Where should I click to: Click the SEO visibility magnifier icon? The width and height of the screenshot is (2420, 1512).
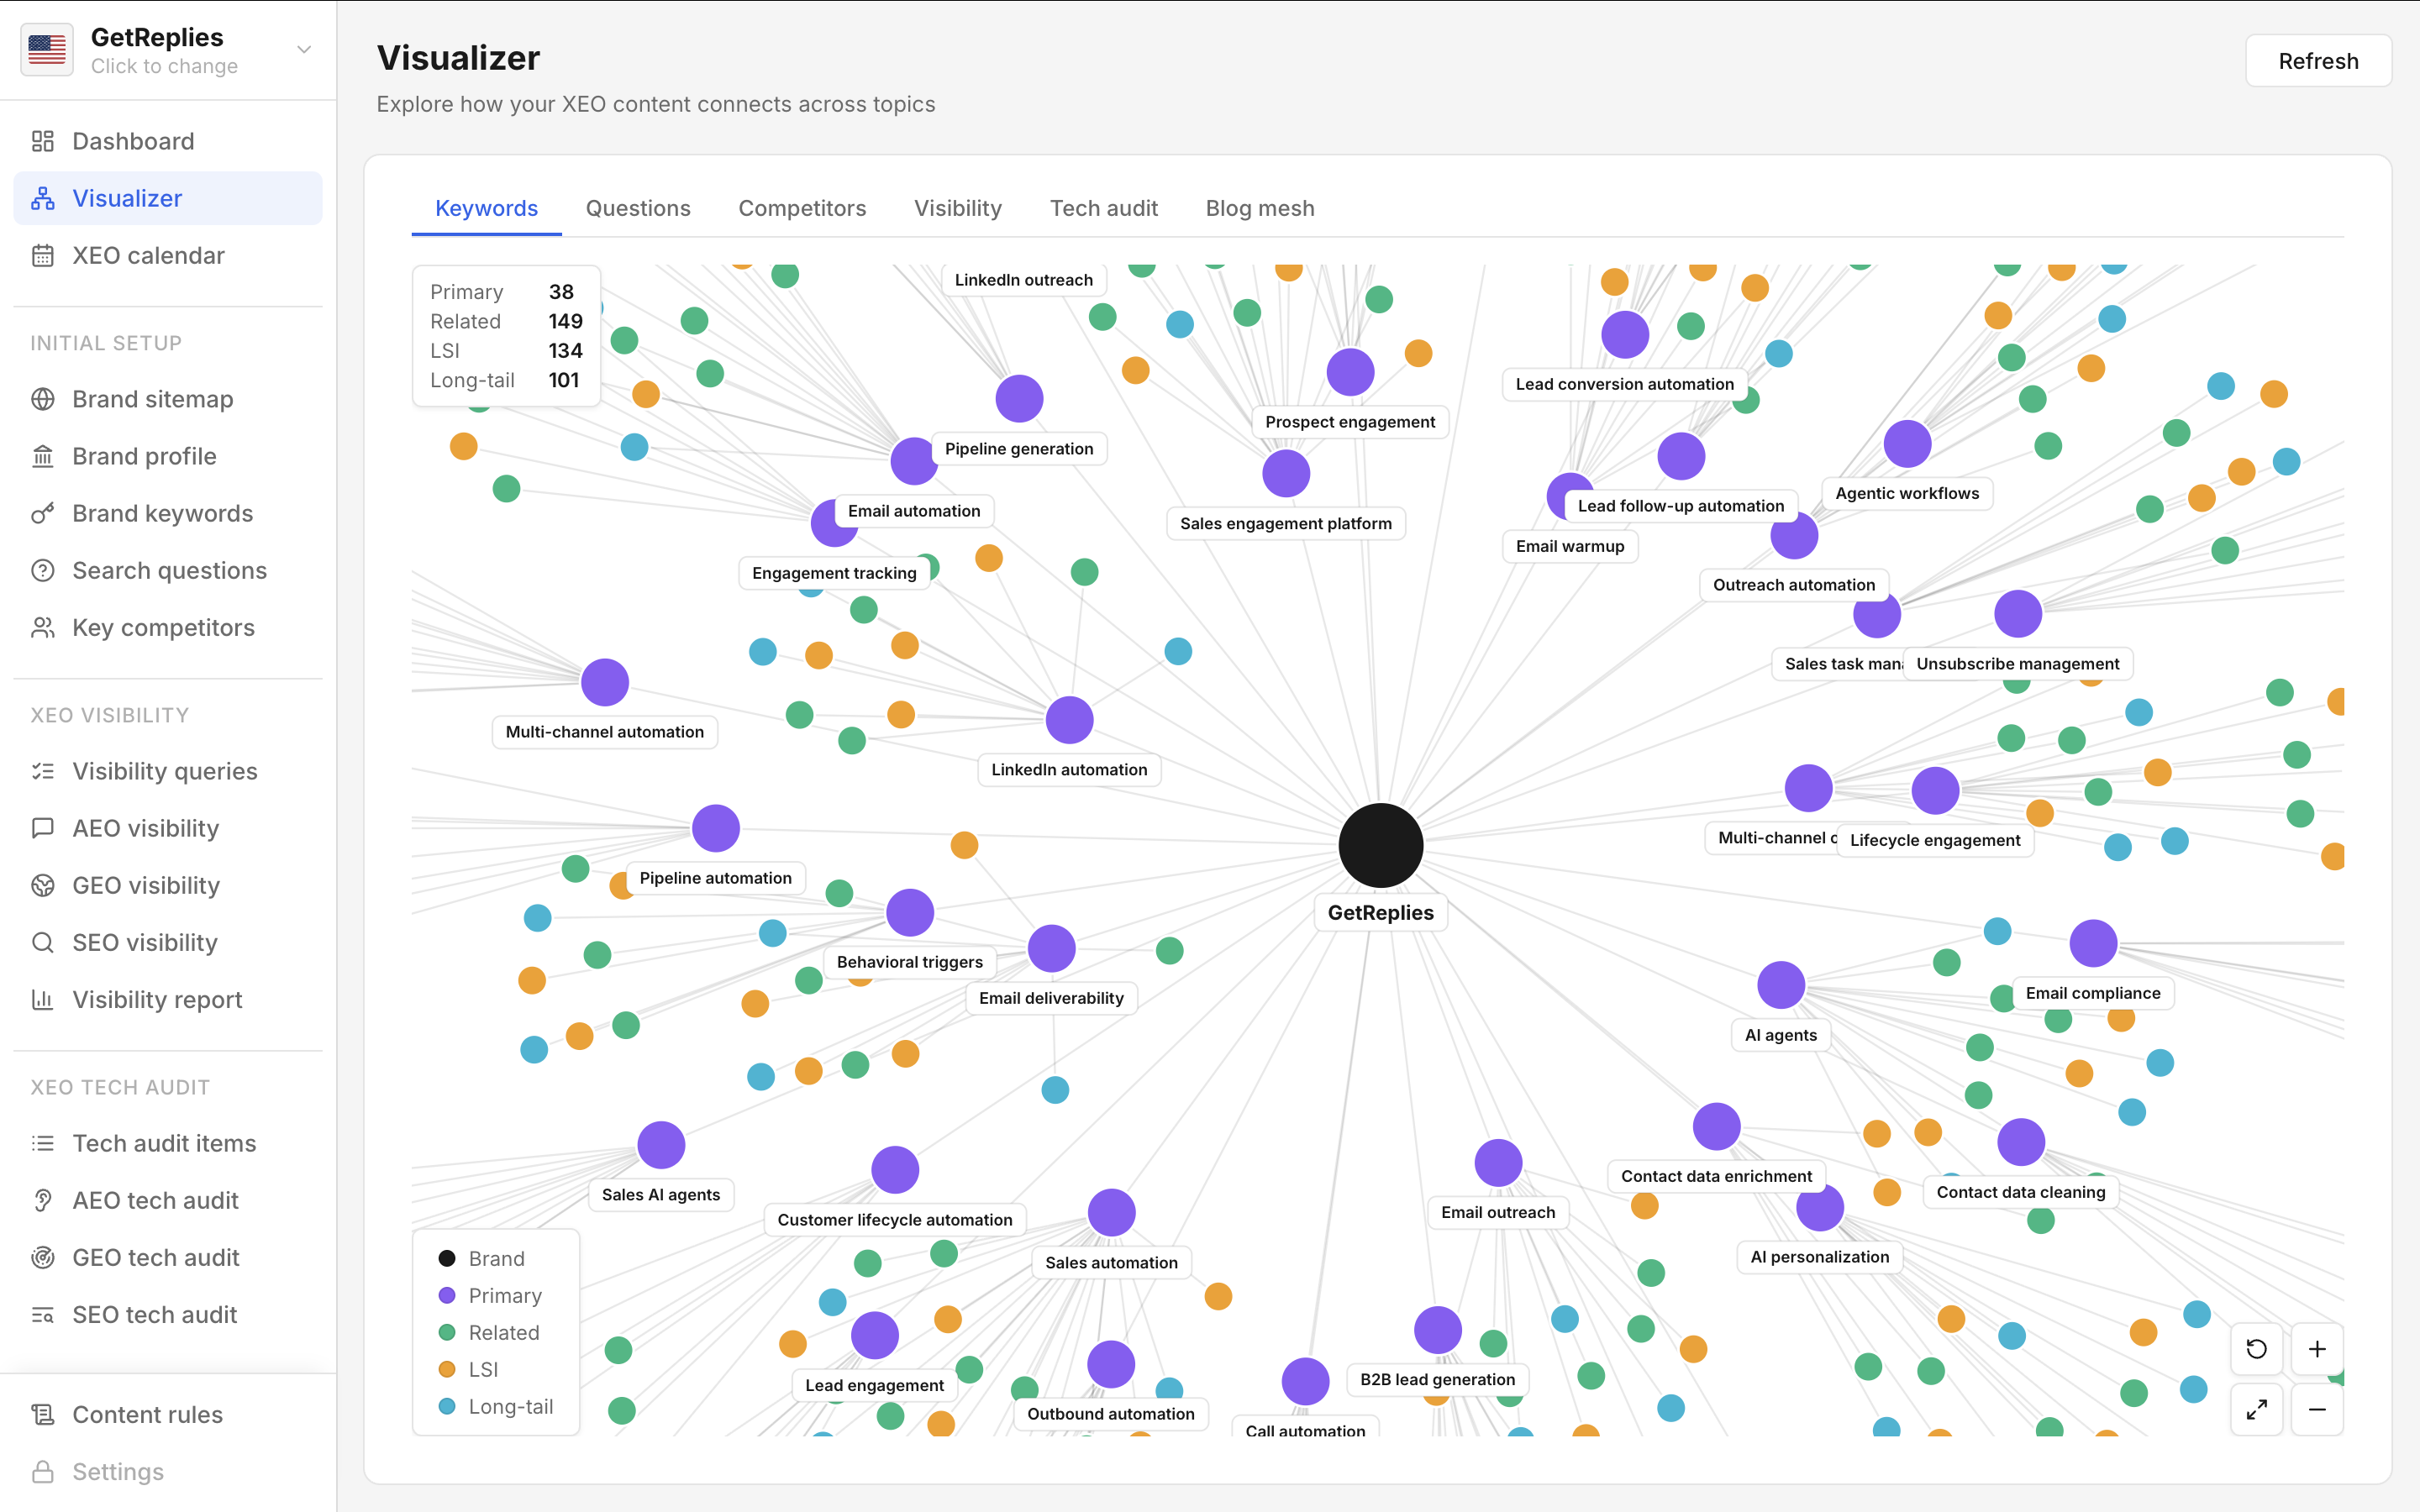tap(42, 942)
